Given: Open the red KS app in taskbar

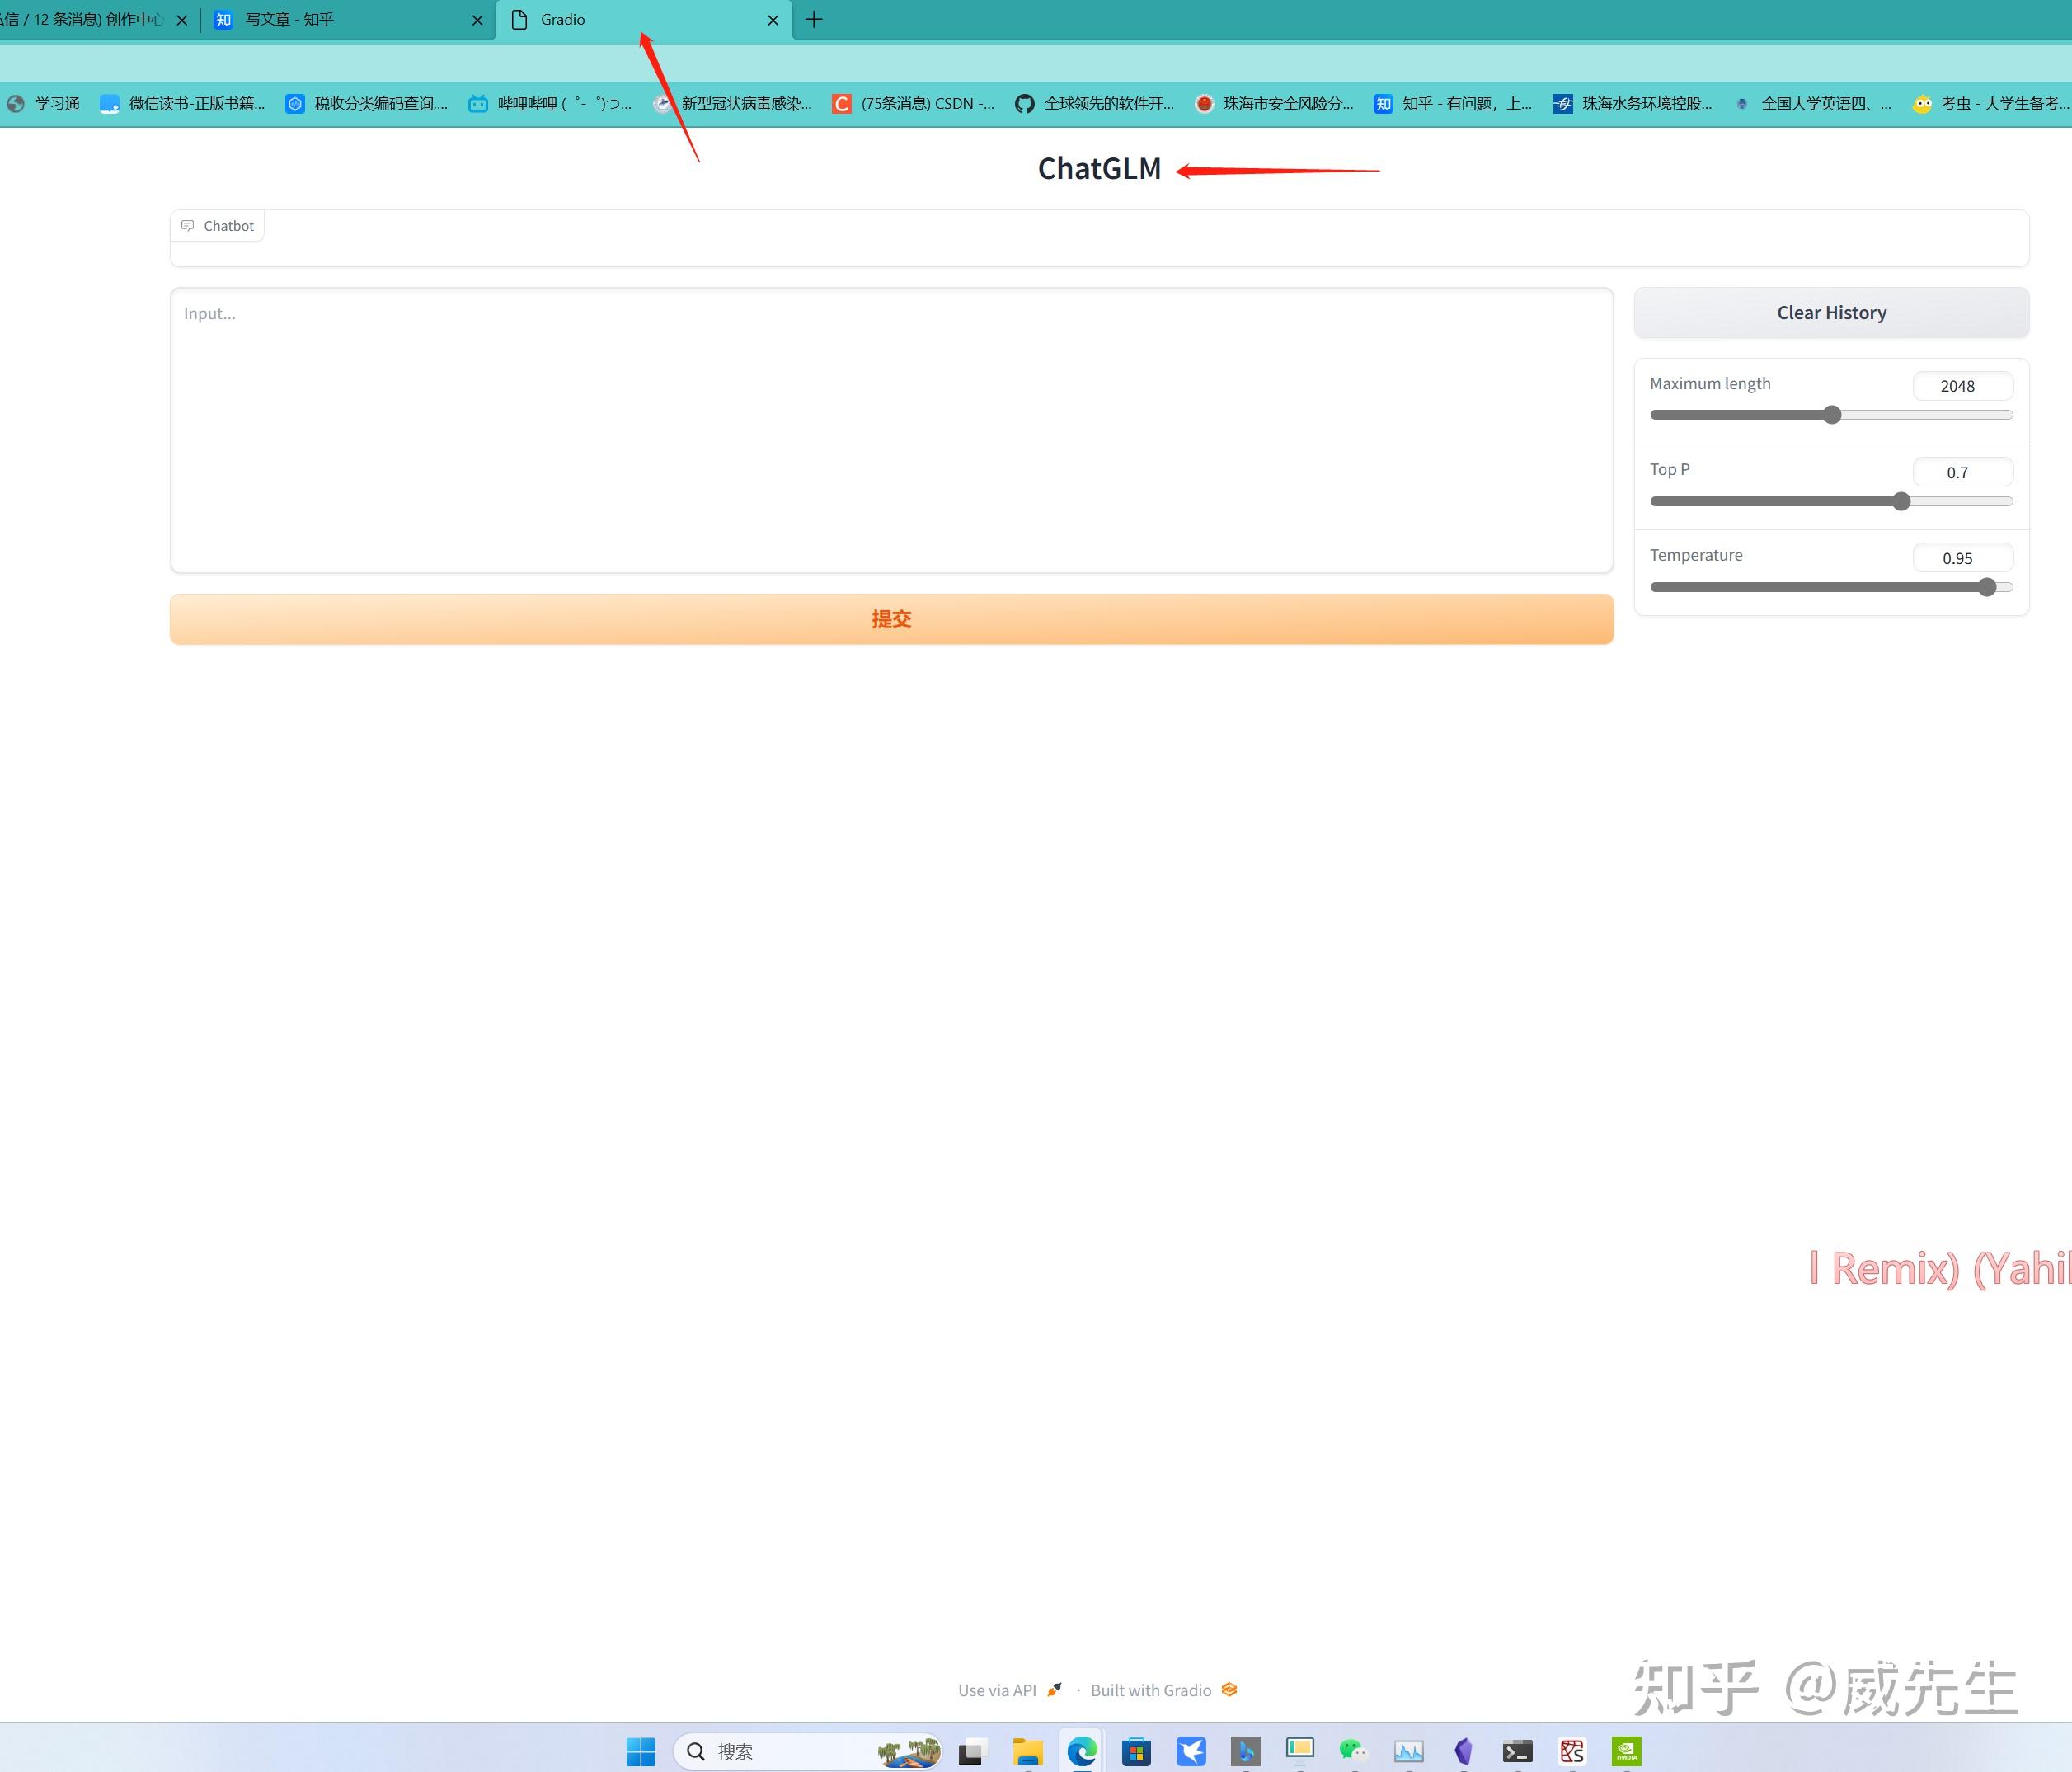Looking at the screenshot, I should (x=1572, y=1751).
